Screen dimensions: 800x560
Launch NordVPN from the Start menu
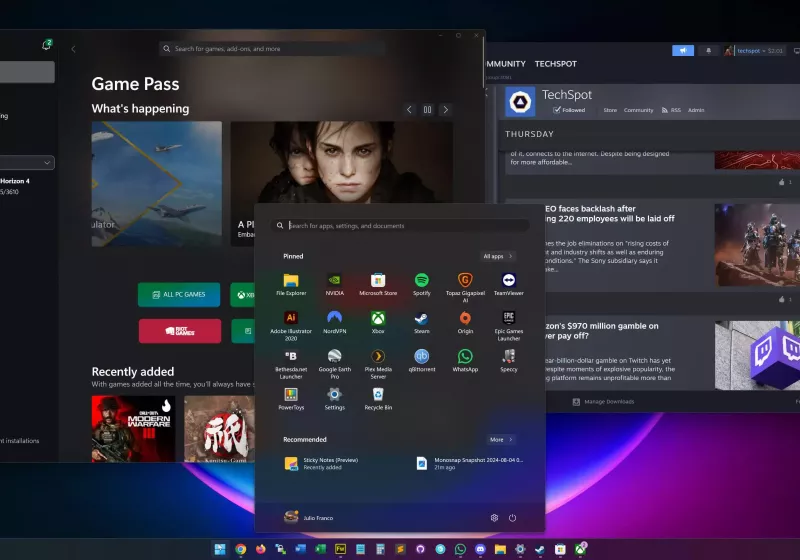point(334,318)
